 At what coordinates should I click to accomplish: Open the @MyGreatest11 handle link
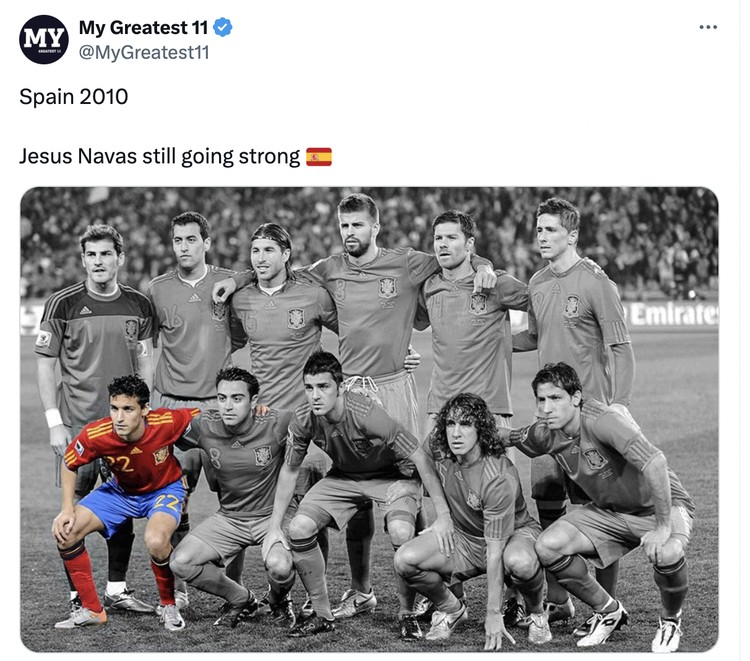tap(144, 52)
